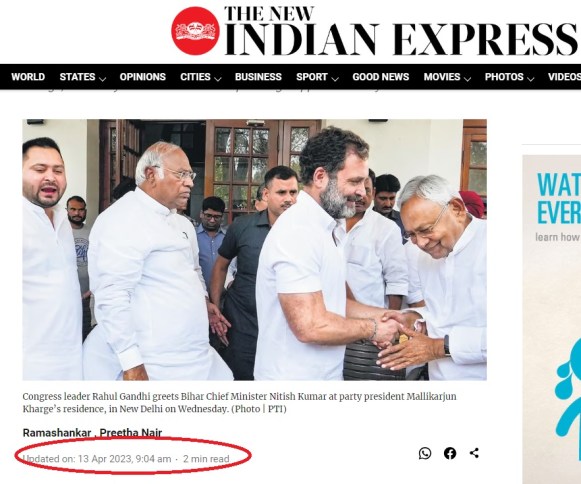Click the water advertisement banner on right
Viewport: 581px width, 484px height.
click(552, 319)
